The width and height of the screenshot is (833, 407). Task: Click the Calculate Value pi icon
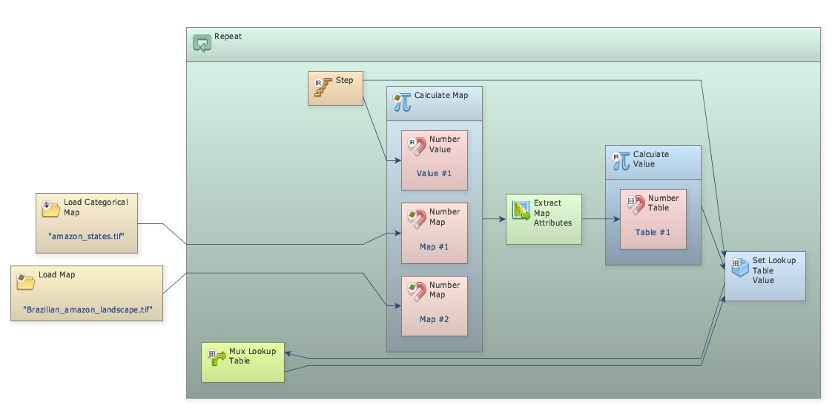point(620,160)
